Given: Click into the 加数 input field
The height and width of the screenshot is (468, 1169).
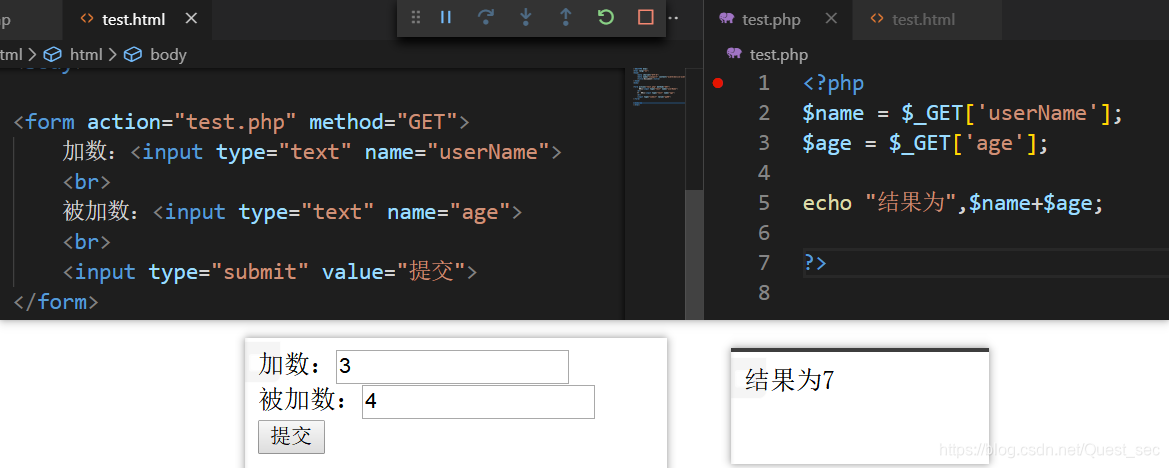Looking at the screenshot, I should coord(452,367).
